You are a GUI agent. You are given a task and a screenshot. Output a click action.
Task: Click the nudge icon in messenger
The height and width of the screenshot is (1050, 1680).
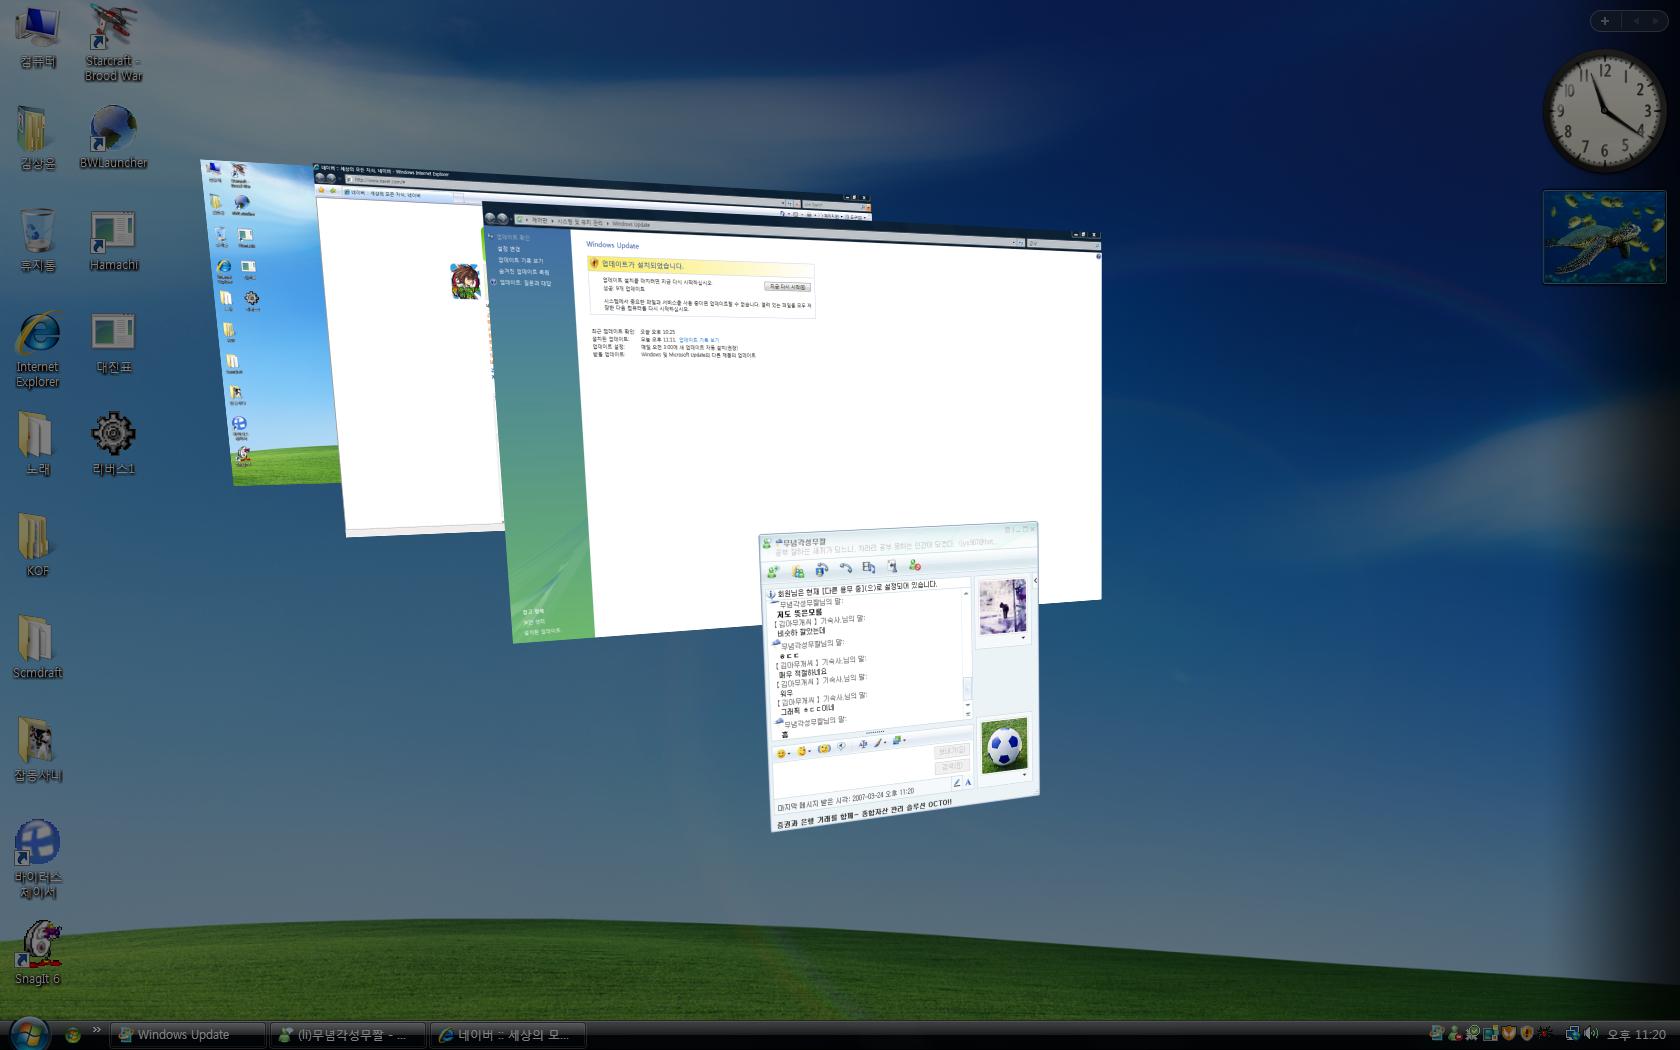pos(824,748)
